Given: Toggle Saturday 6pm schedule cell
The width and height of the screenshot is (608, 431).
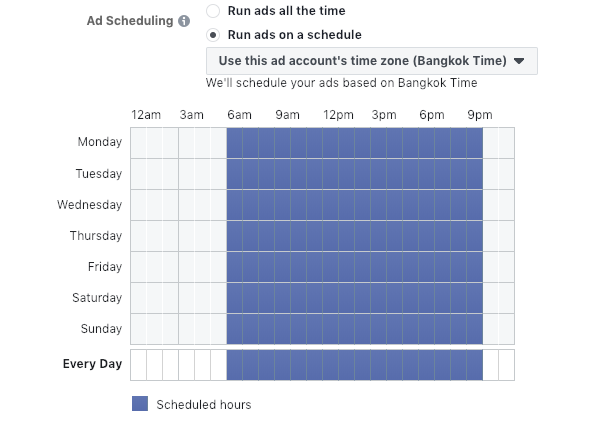Looking at the screenshot, I should (427, 298).
